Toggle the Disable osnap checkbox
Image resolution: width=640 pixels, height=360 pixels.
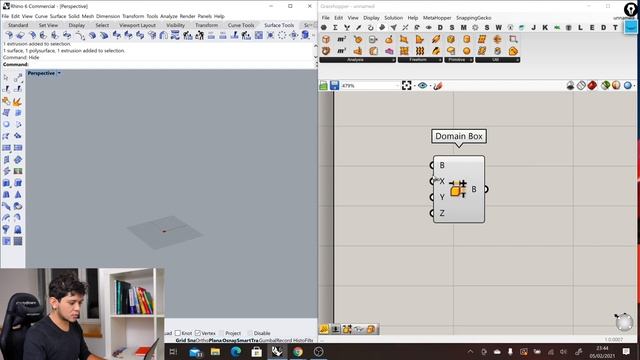click(x=250, y=333)
